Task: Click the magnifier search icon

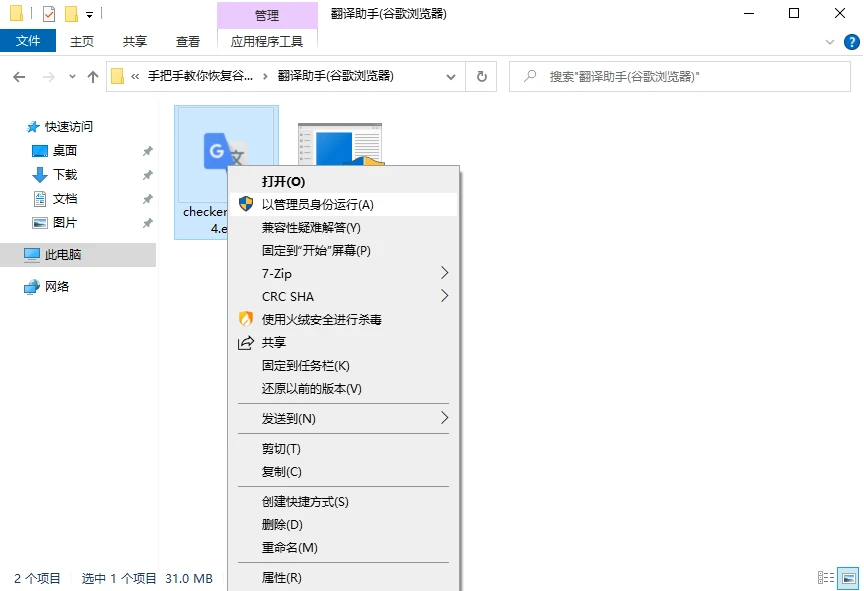Action: click(530, 76)
